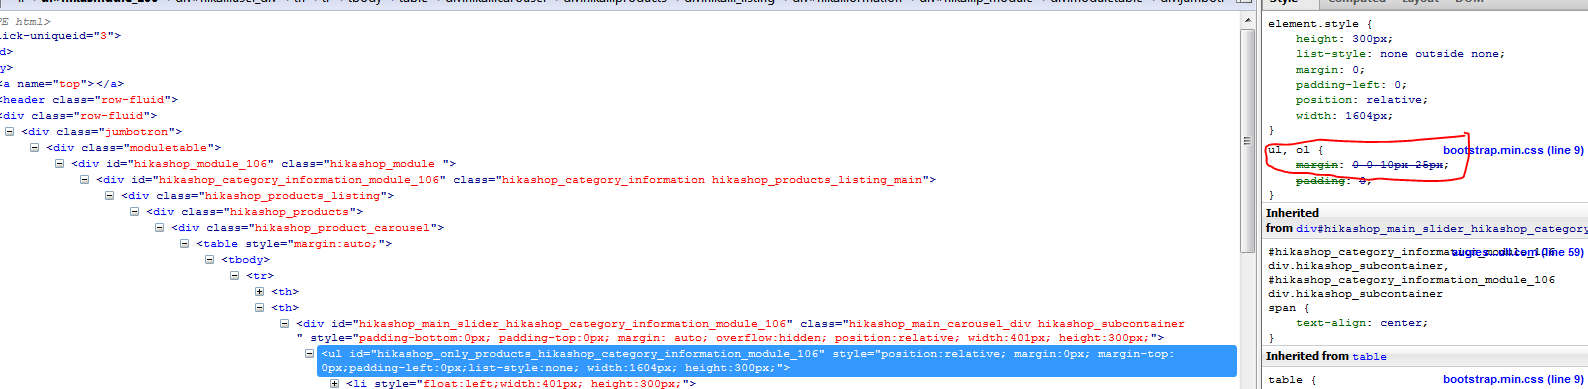Collapse the expanded th node
Image resolution: width=1588 pixels, height=389 pixels.
260,308
